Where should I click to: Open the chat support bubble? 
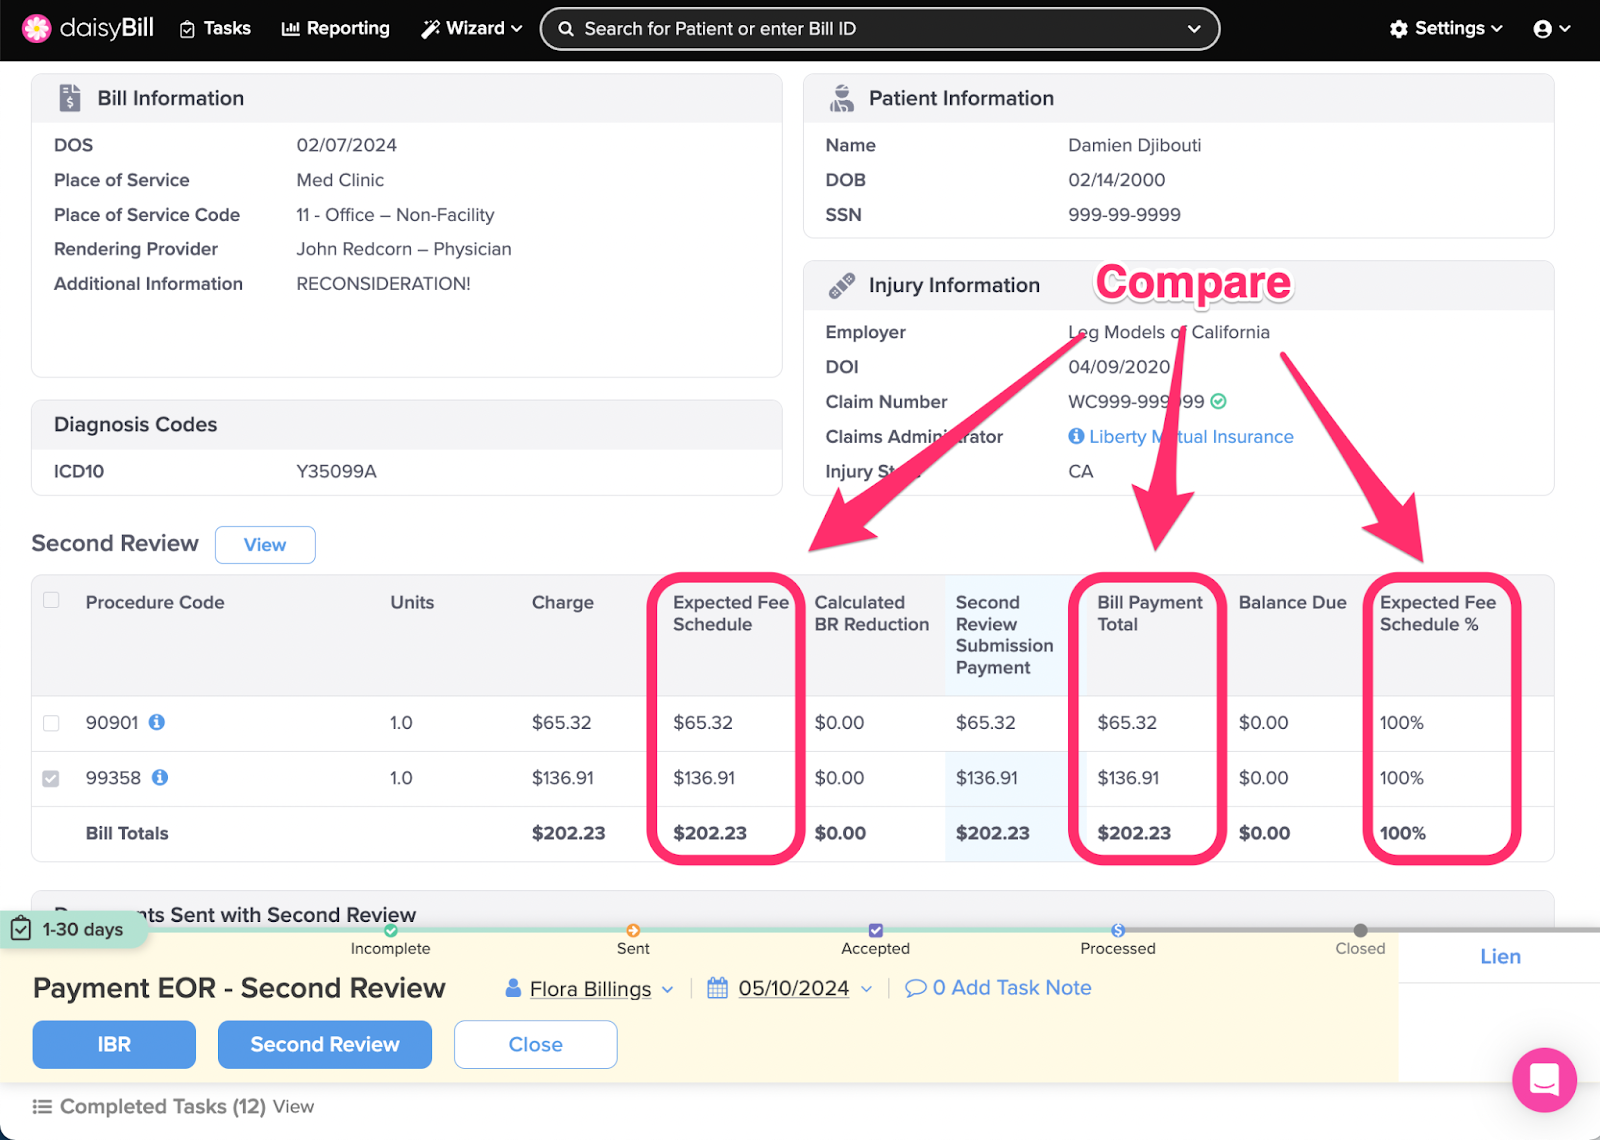(1544, 1080)
